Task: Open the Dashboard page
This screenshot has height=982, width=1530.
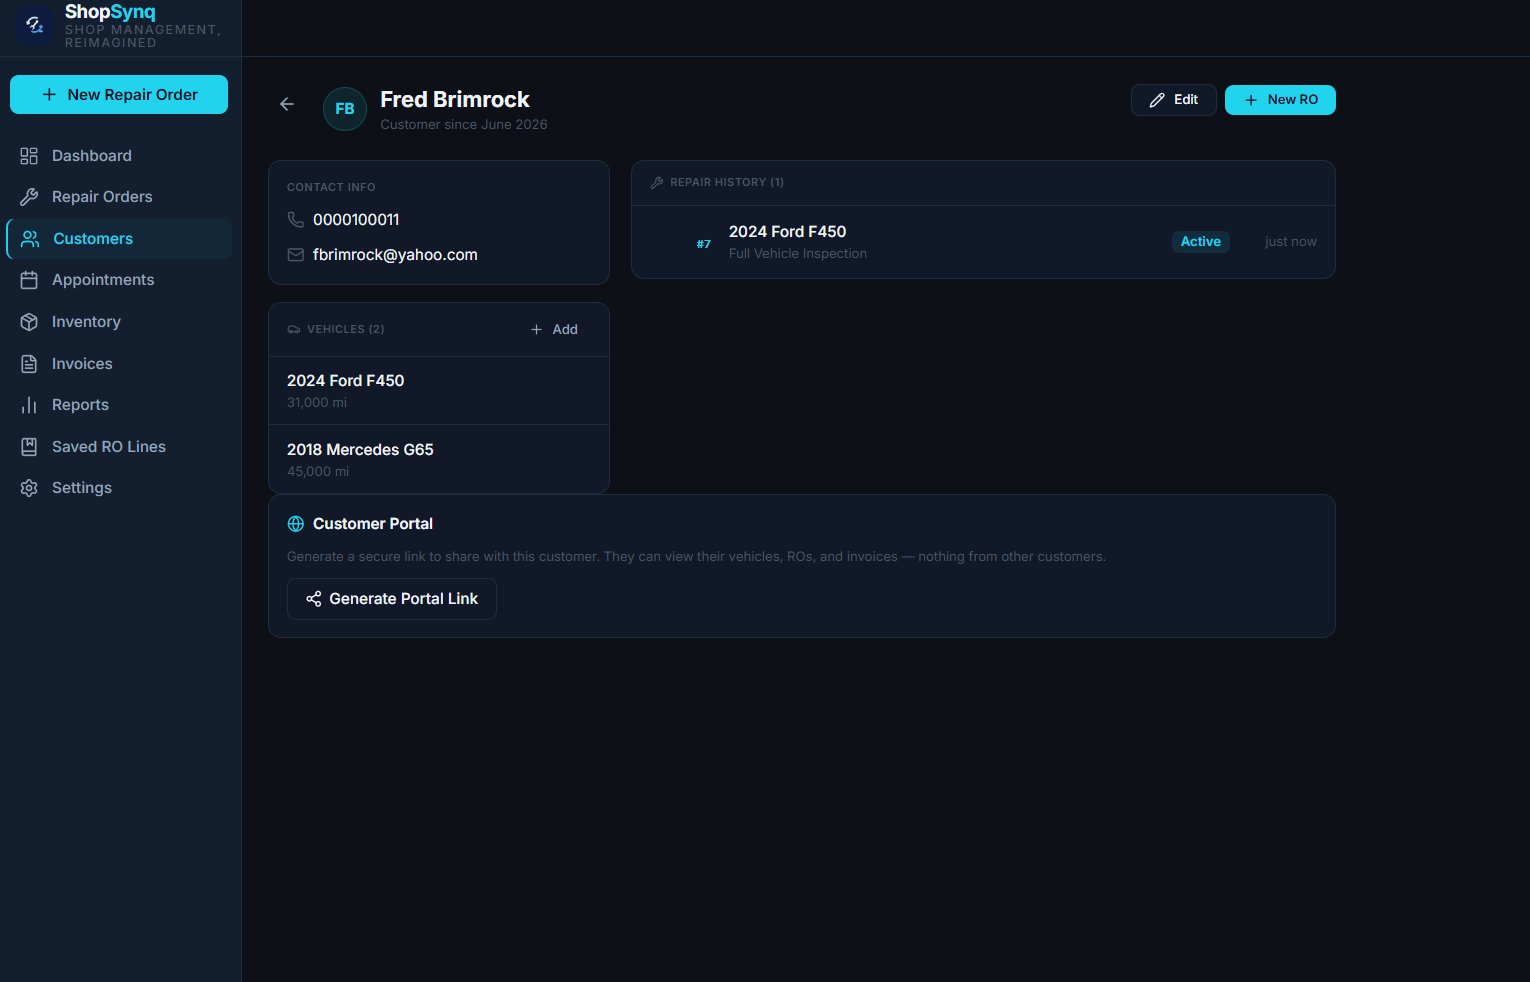Action: 120,156
